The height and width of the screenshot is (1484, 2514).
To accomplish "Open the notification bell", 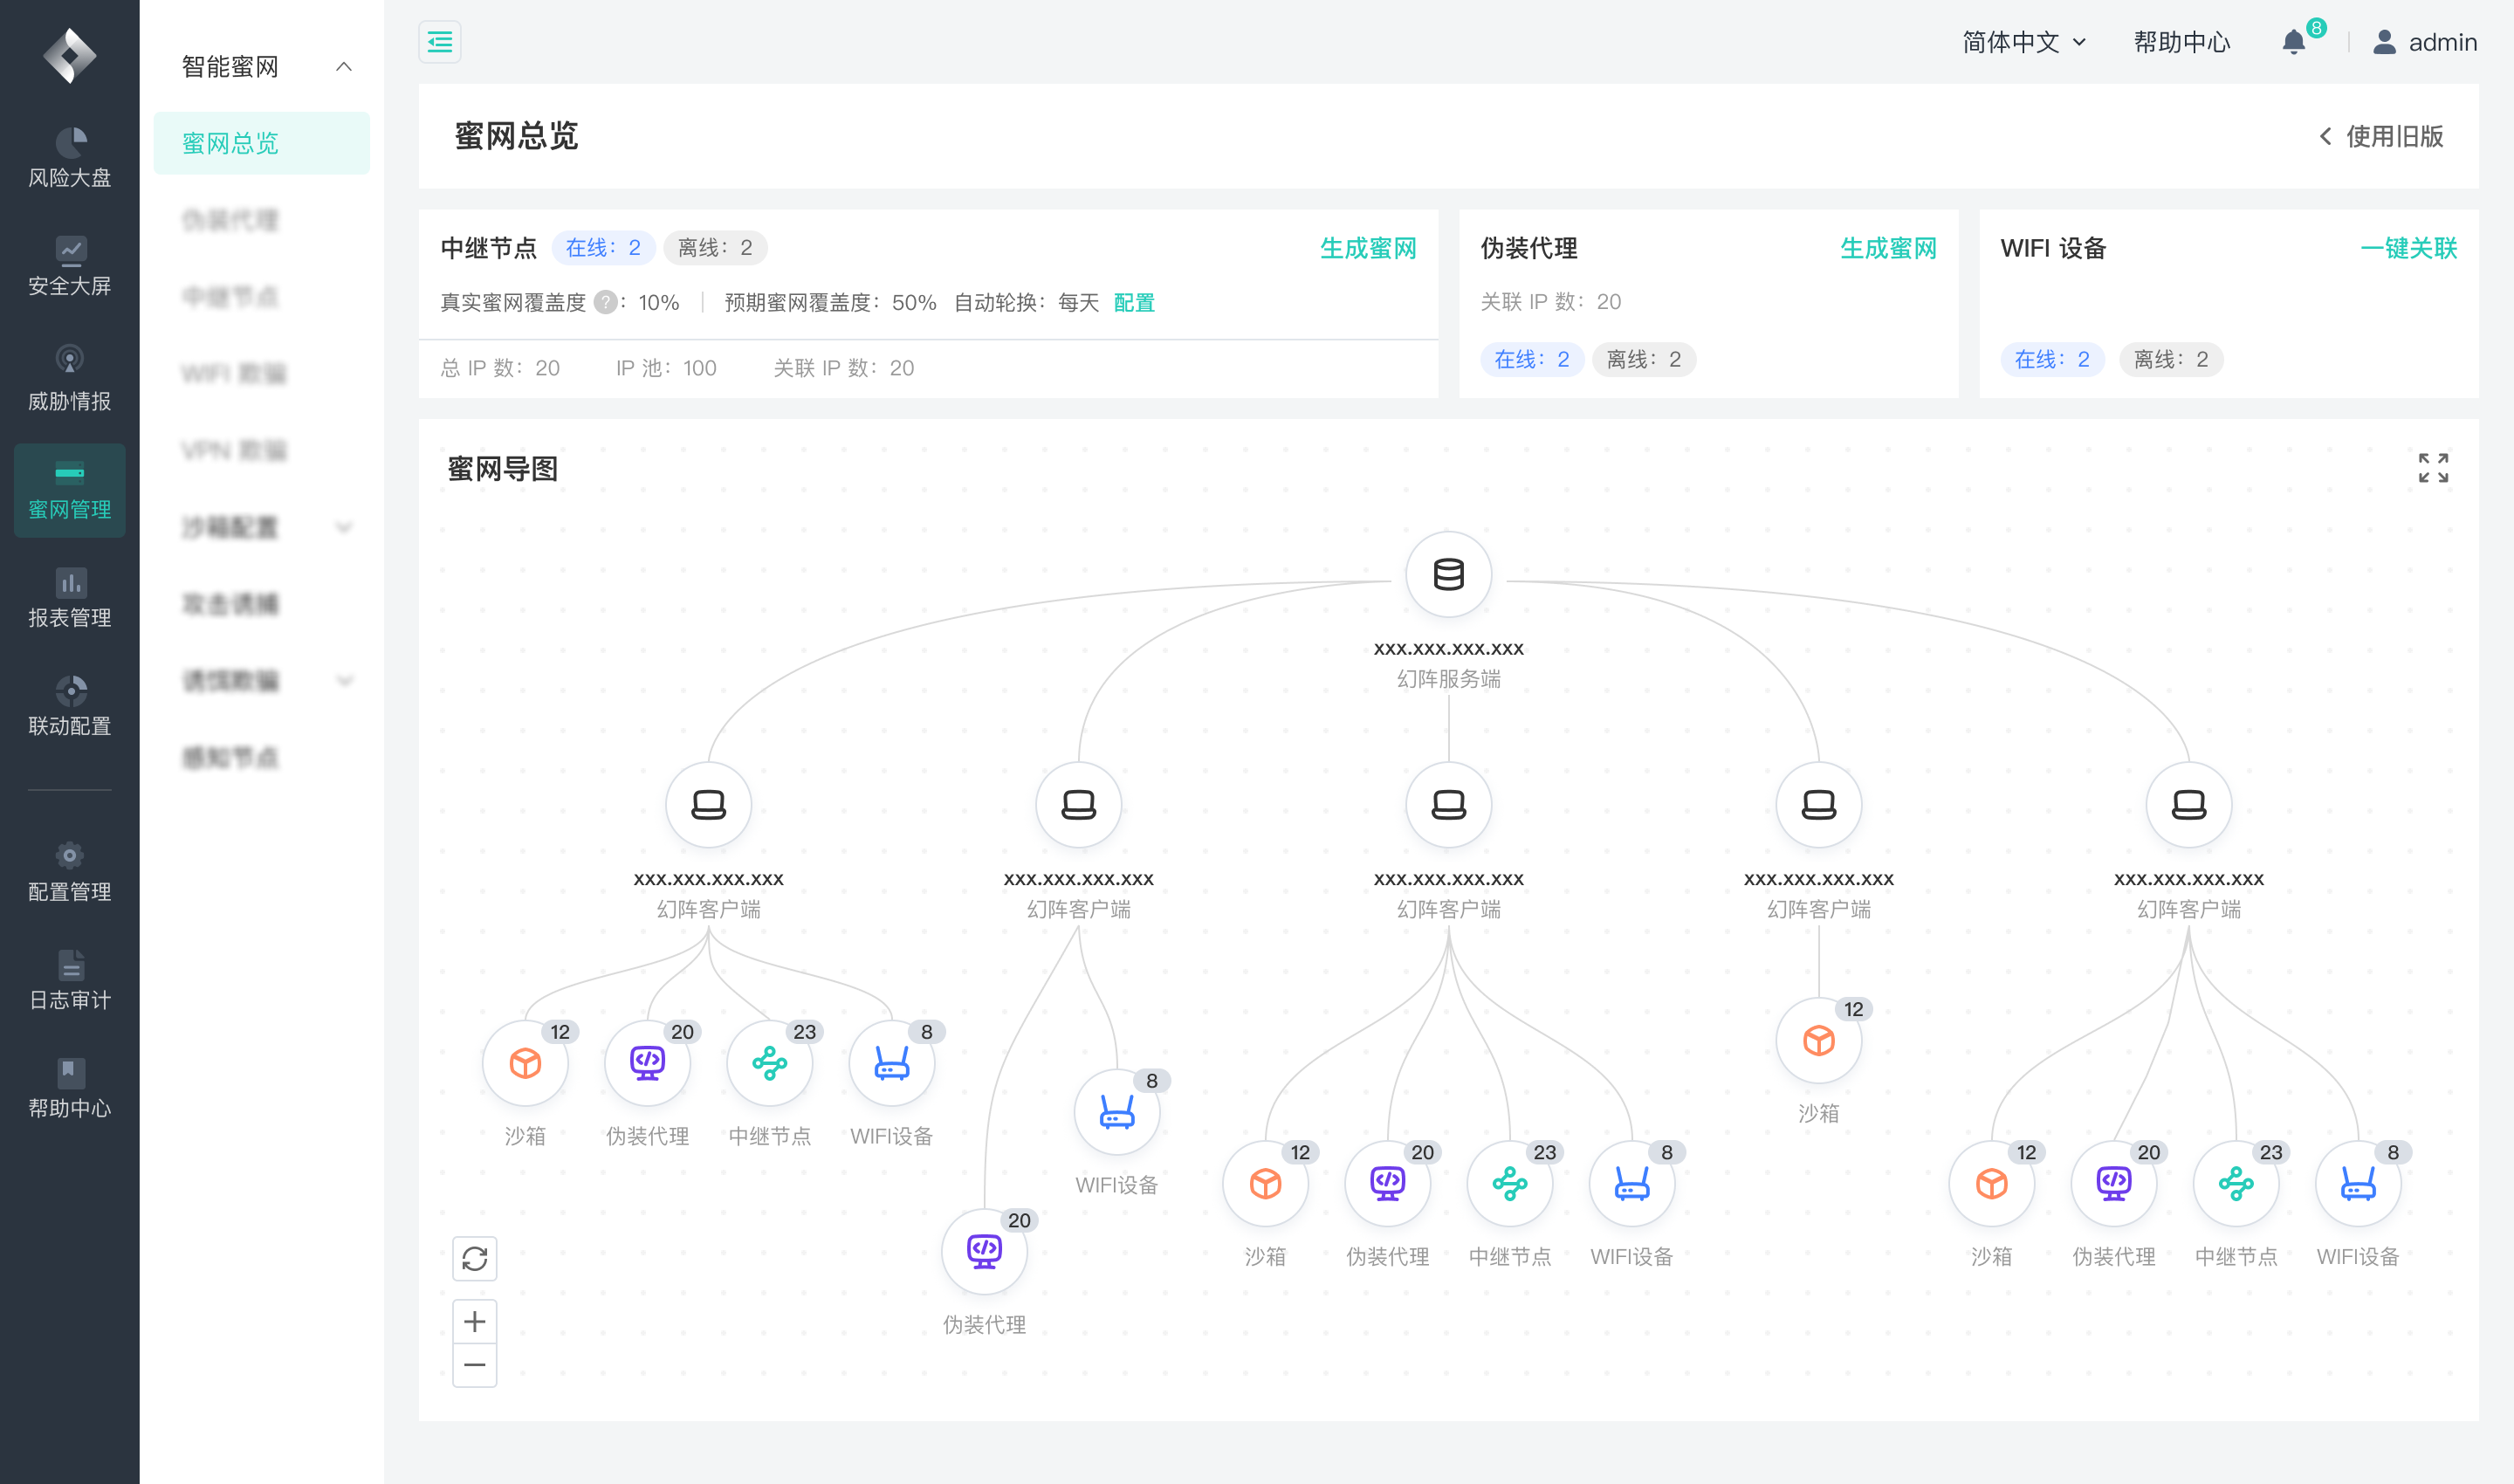I will (x=2293, y=42).
